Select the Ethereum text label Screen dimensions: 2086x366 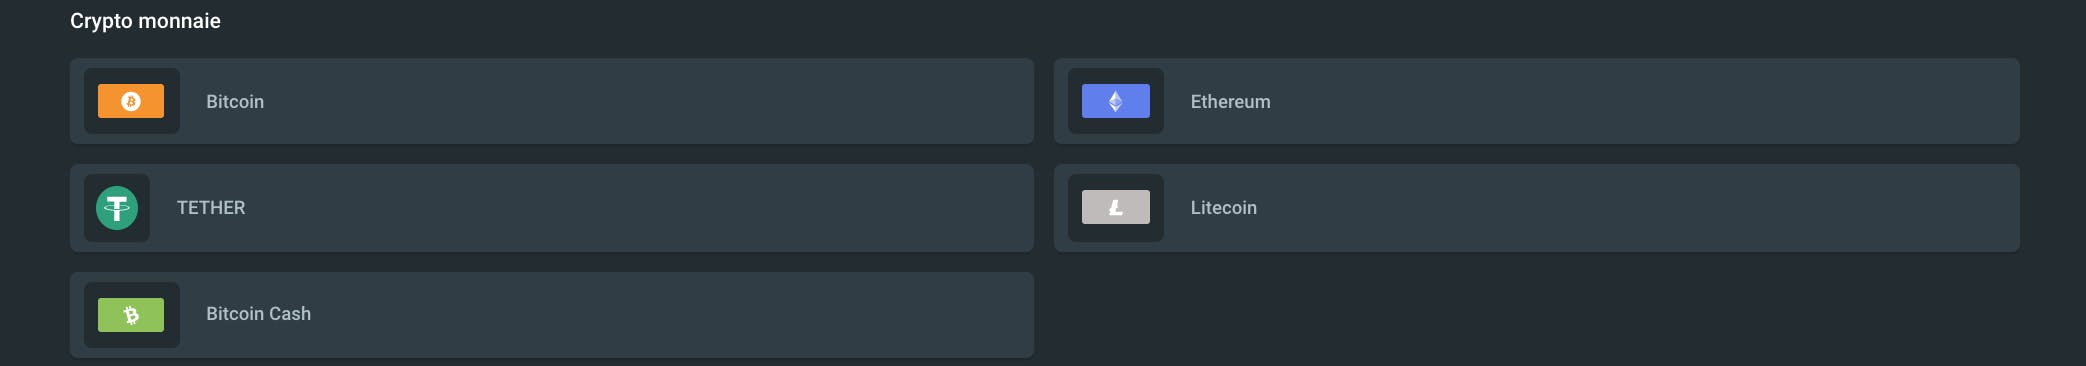[x=1230, y=102]
